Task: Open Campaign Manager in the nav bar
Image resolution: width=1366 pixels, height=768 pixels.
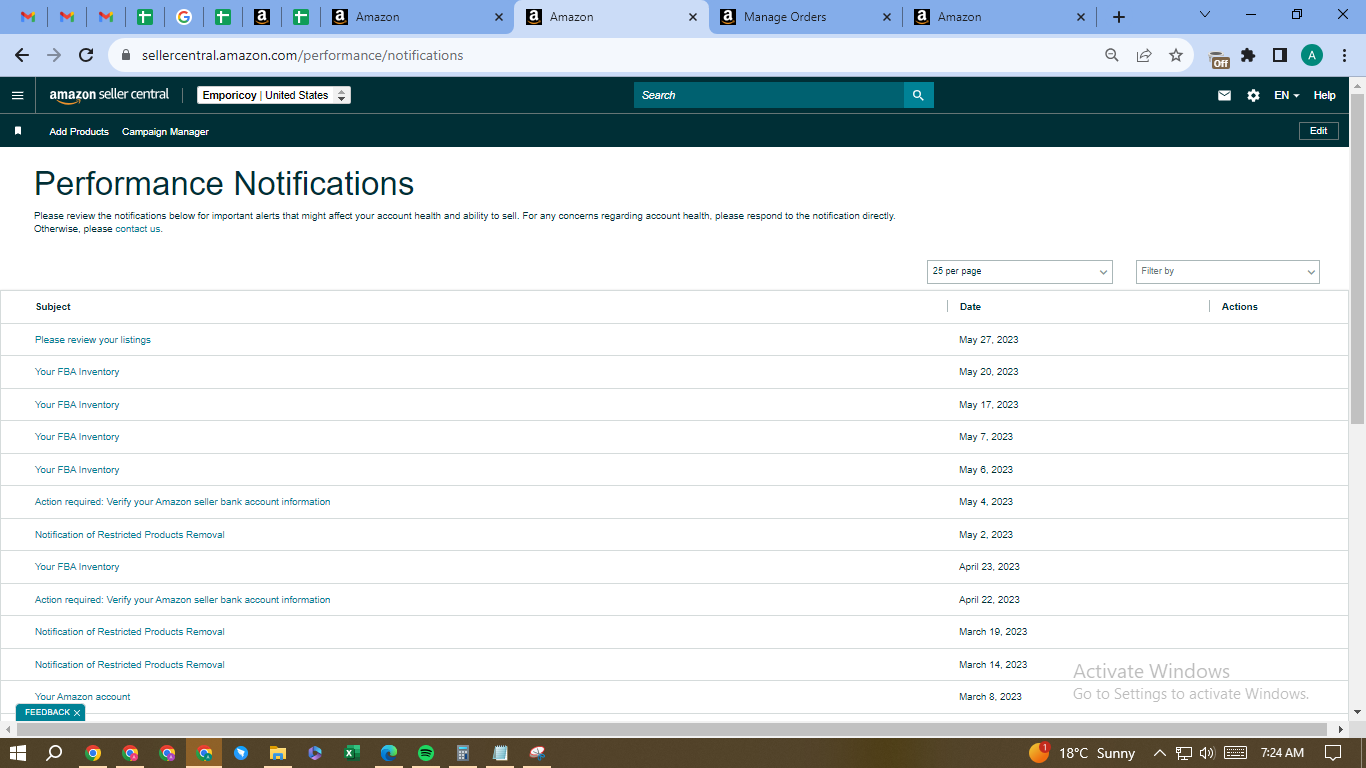Action: 165,131
